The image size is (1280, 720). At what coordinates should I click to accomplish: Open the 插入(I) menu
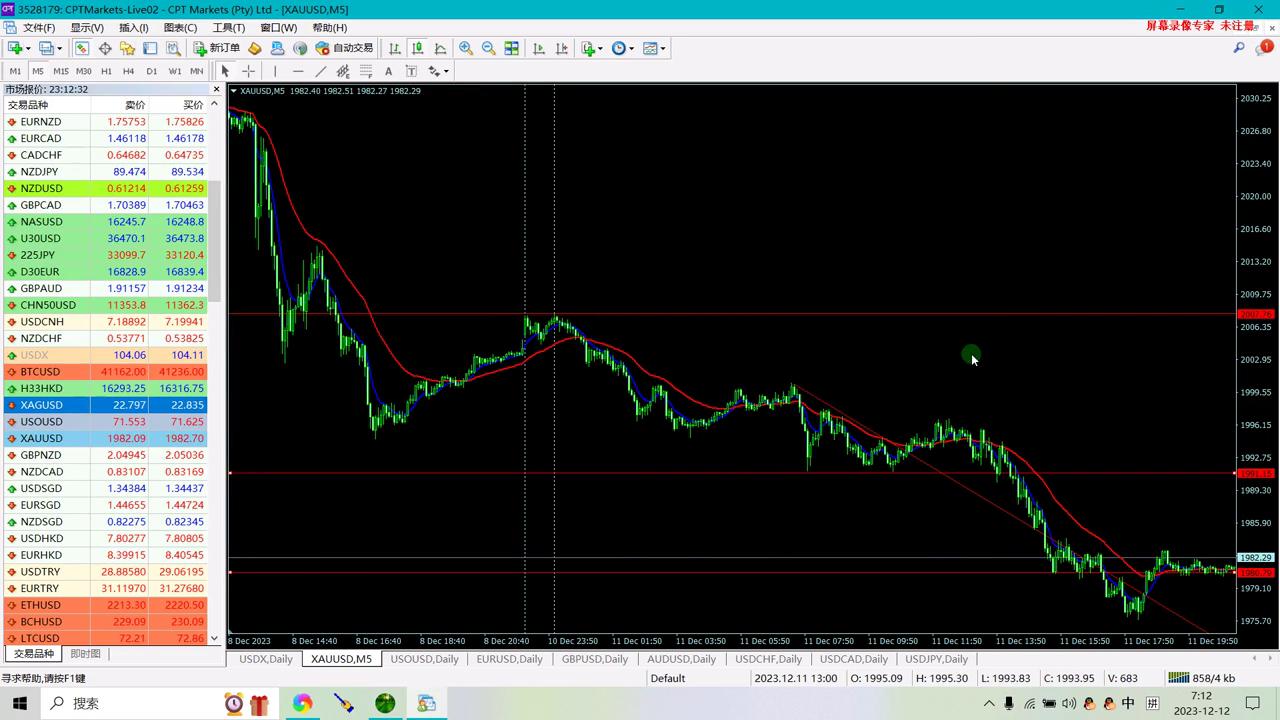click(134, 27)
